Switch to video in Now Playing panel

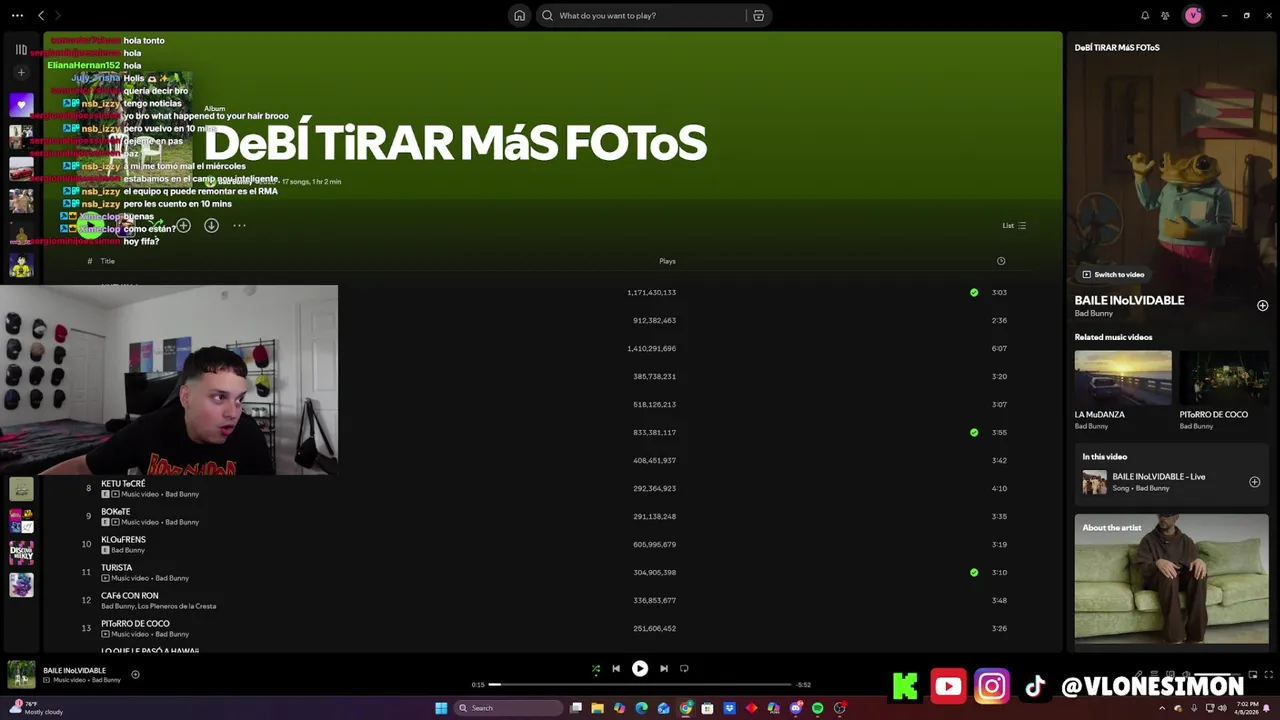click(x=1113, y=274)
